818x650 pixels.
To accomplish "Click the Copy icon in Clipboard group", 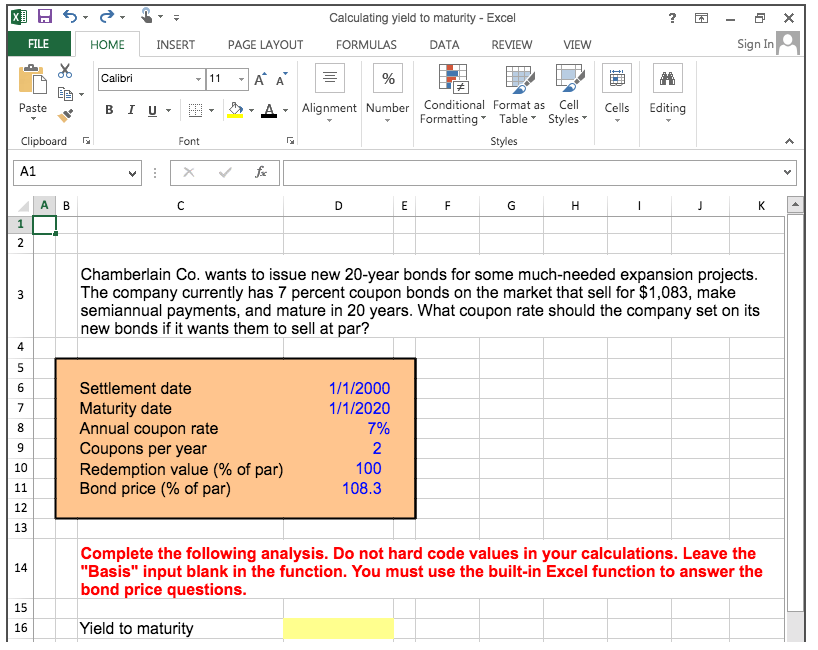I will click(x=64, y=93).
